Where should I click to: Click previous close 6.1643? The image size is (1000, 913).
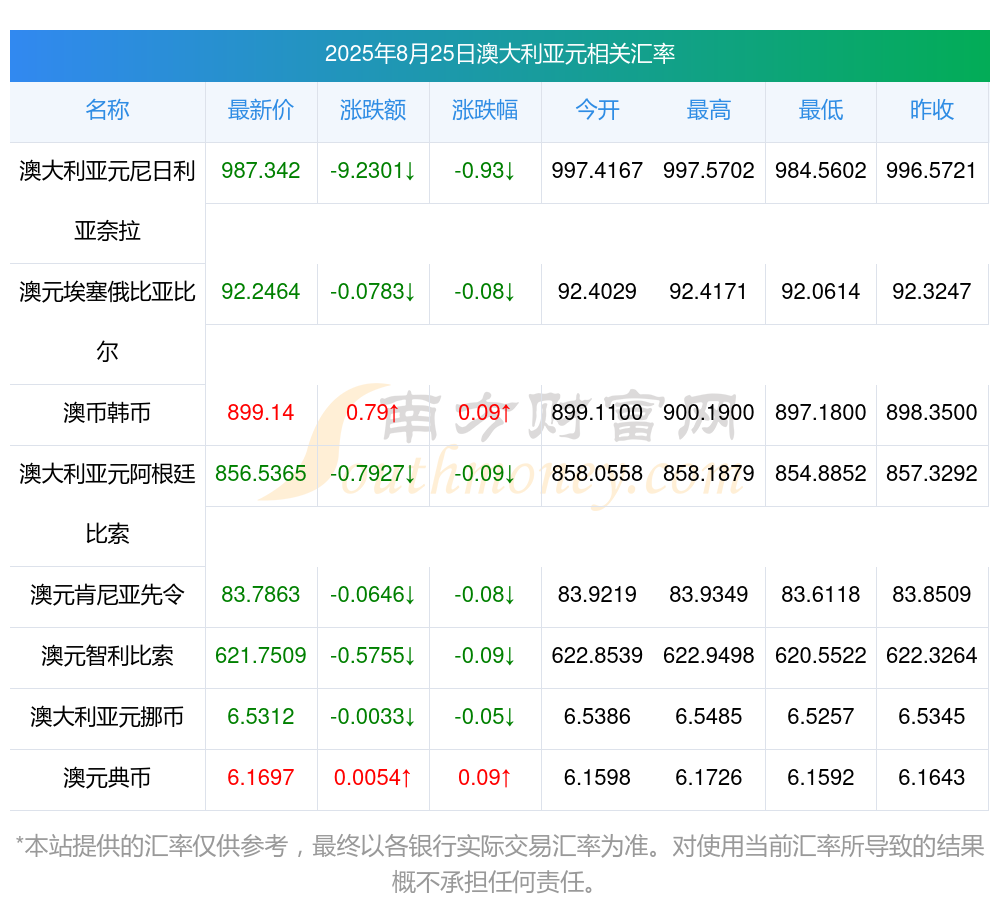932,778
